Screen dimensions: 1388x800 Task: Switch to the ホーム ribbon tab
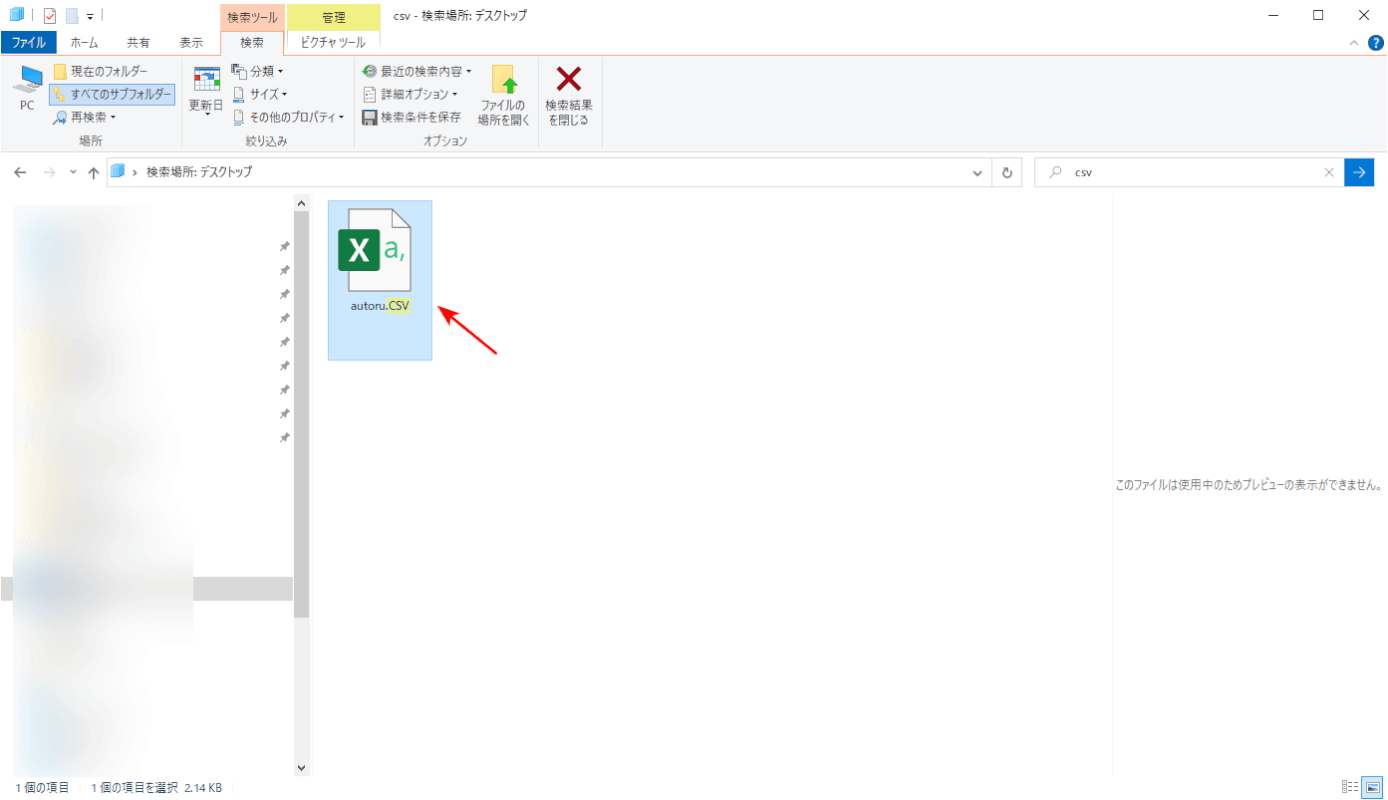(x=84, y=43)
